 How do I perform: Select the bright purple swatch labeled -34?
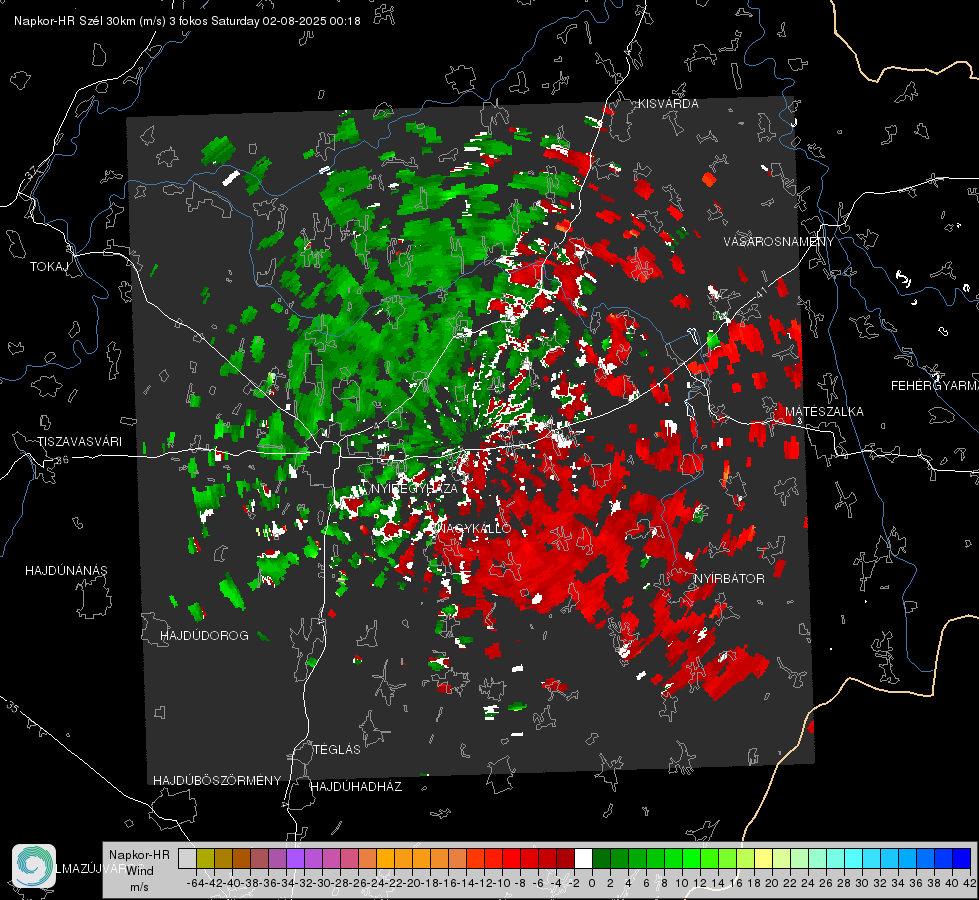(295, 858)
